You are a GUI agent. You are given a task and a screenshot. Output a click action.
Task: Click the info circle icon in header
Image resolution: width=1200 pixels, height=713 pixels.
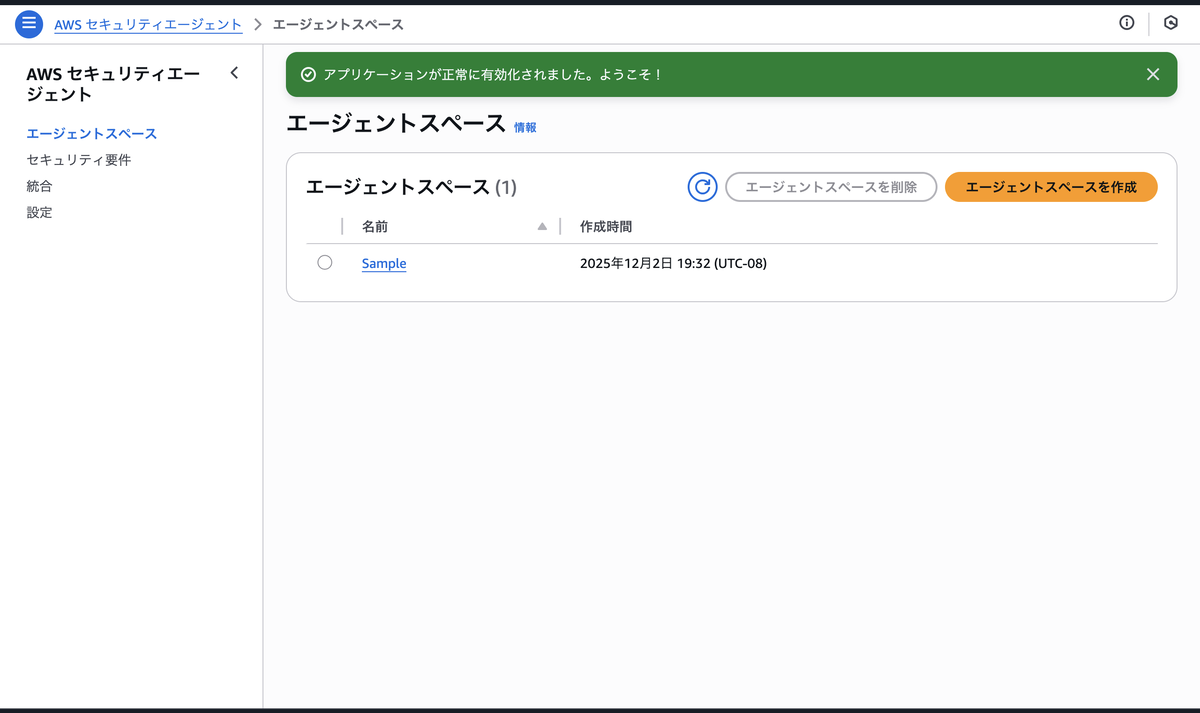(x=1126, y=23)
